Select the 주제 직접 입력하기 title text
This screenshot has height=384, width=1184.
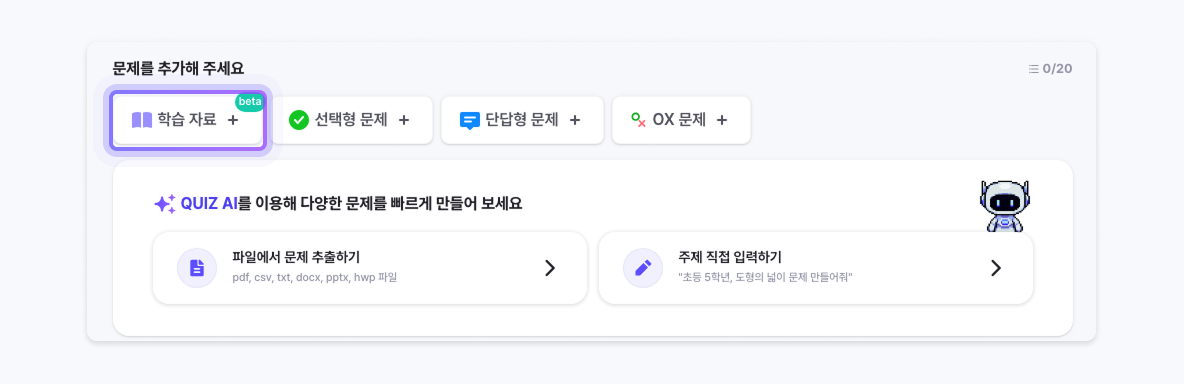[x=729, y=257]
